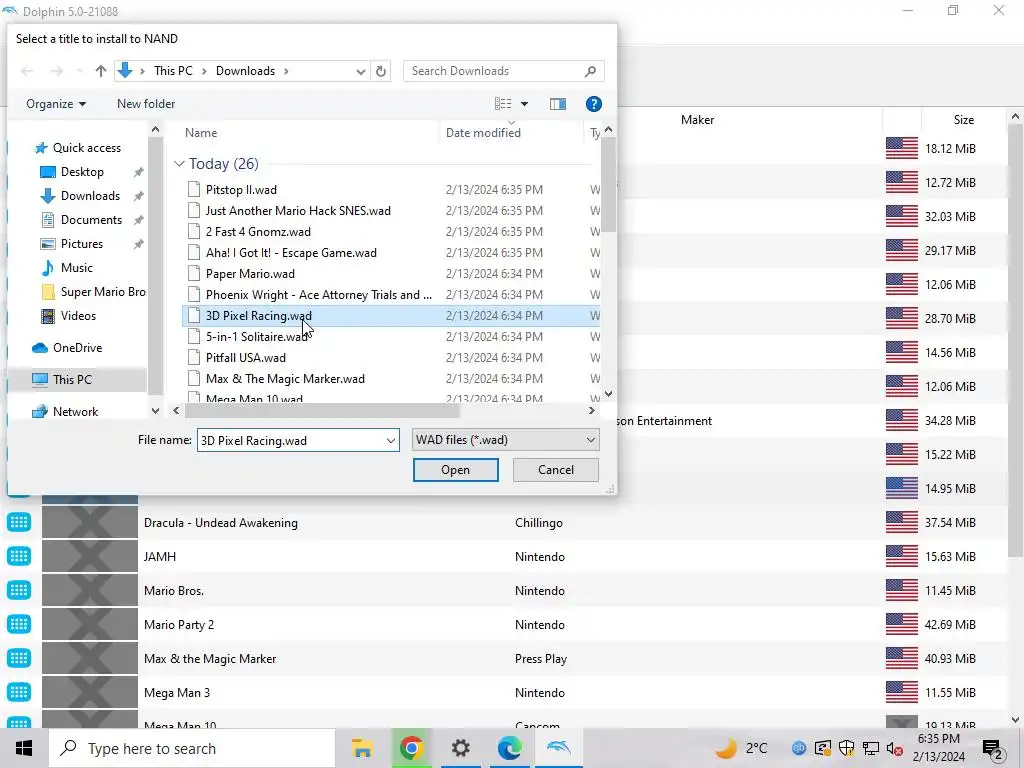
Task: Click the file list horizontal scrollbar
Action: (x=323, y=411)
